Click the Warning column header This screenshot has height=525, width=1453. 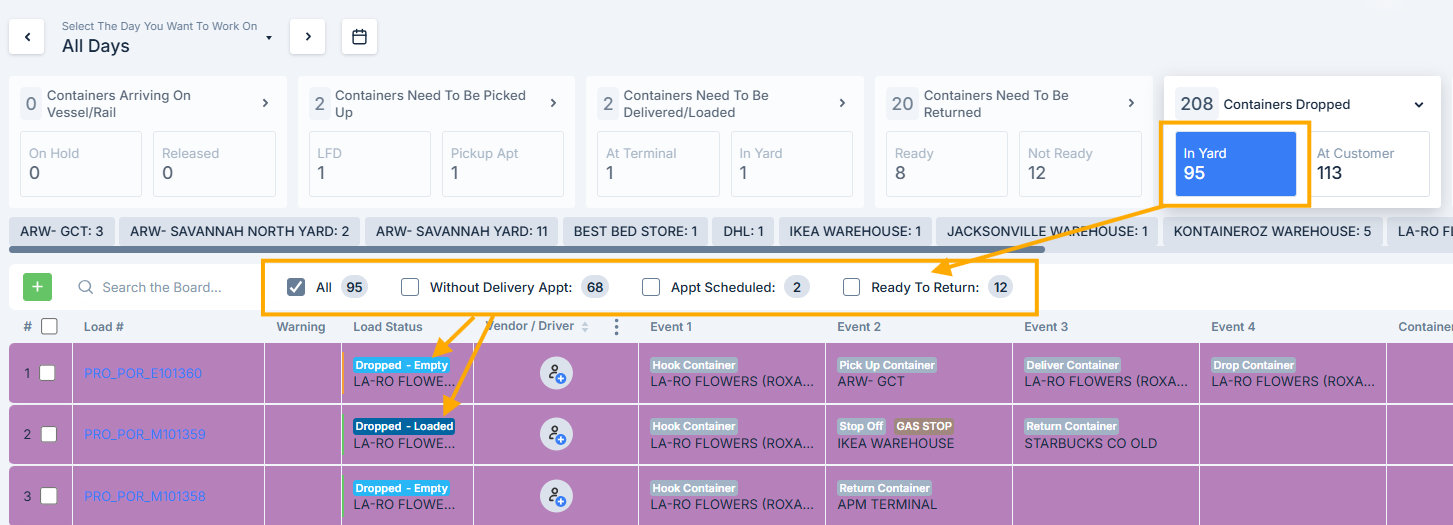(301, 327)
